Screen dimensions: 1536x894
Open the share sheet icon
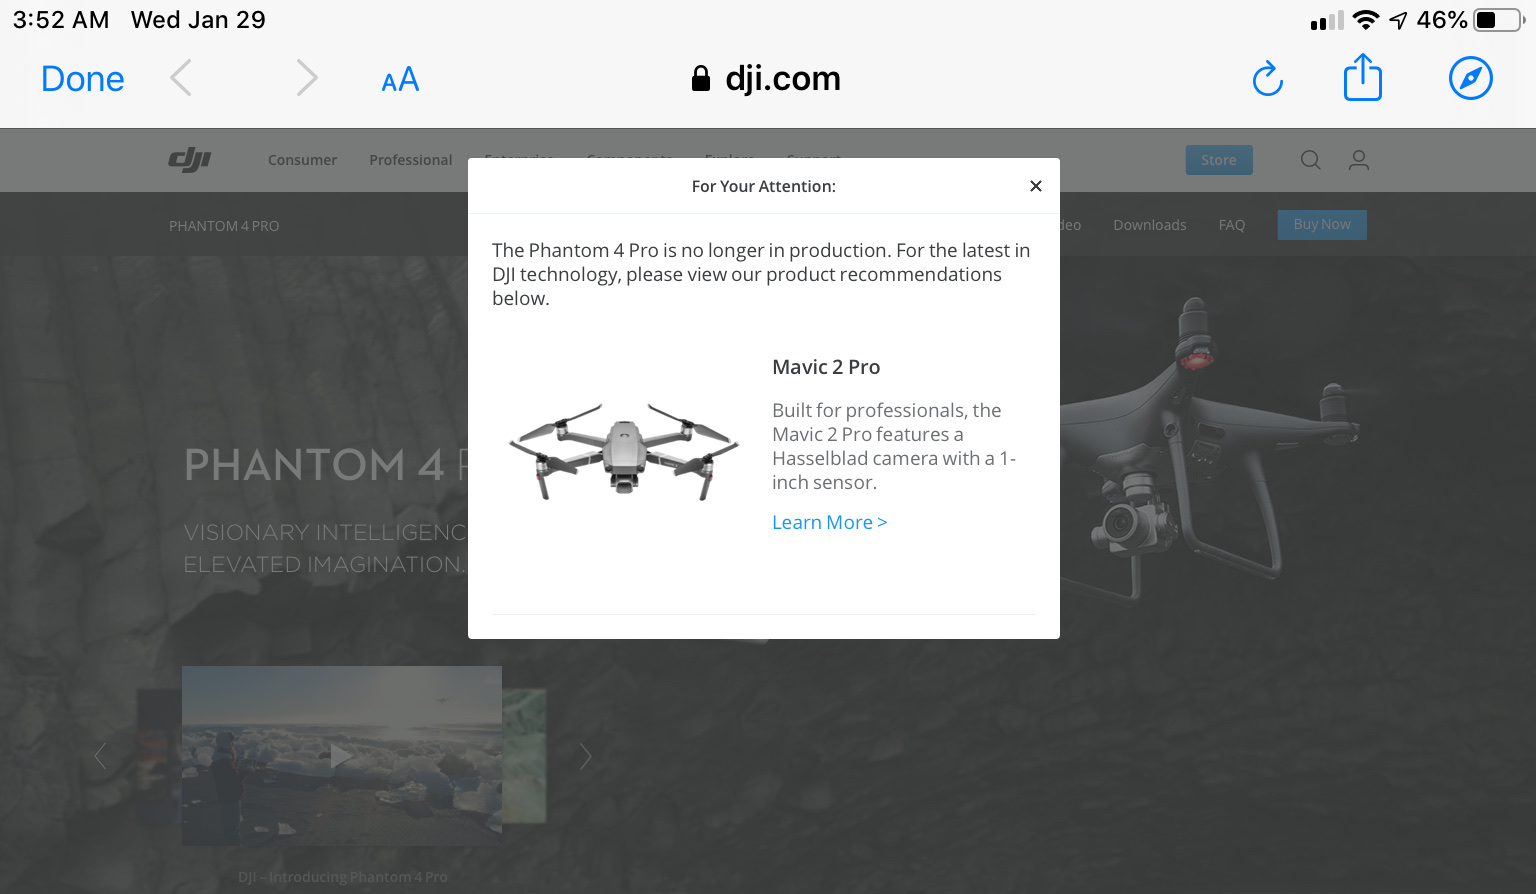click(1362, 77)
